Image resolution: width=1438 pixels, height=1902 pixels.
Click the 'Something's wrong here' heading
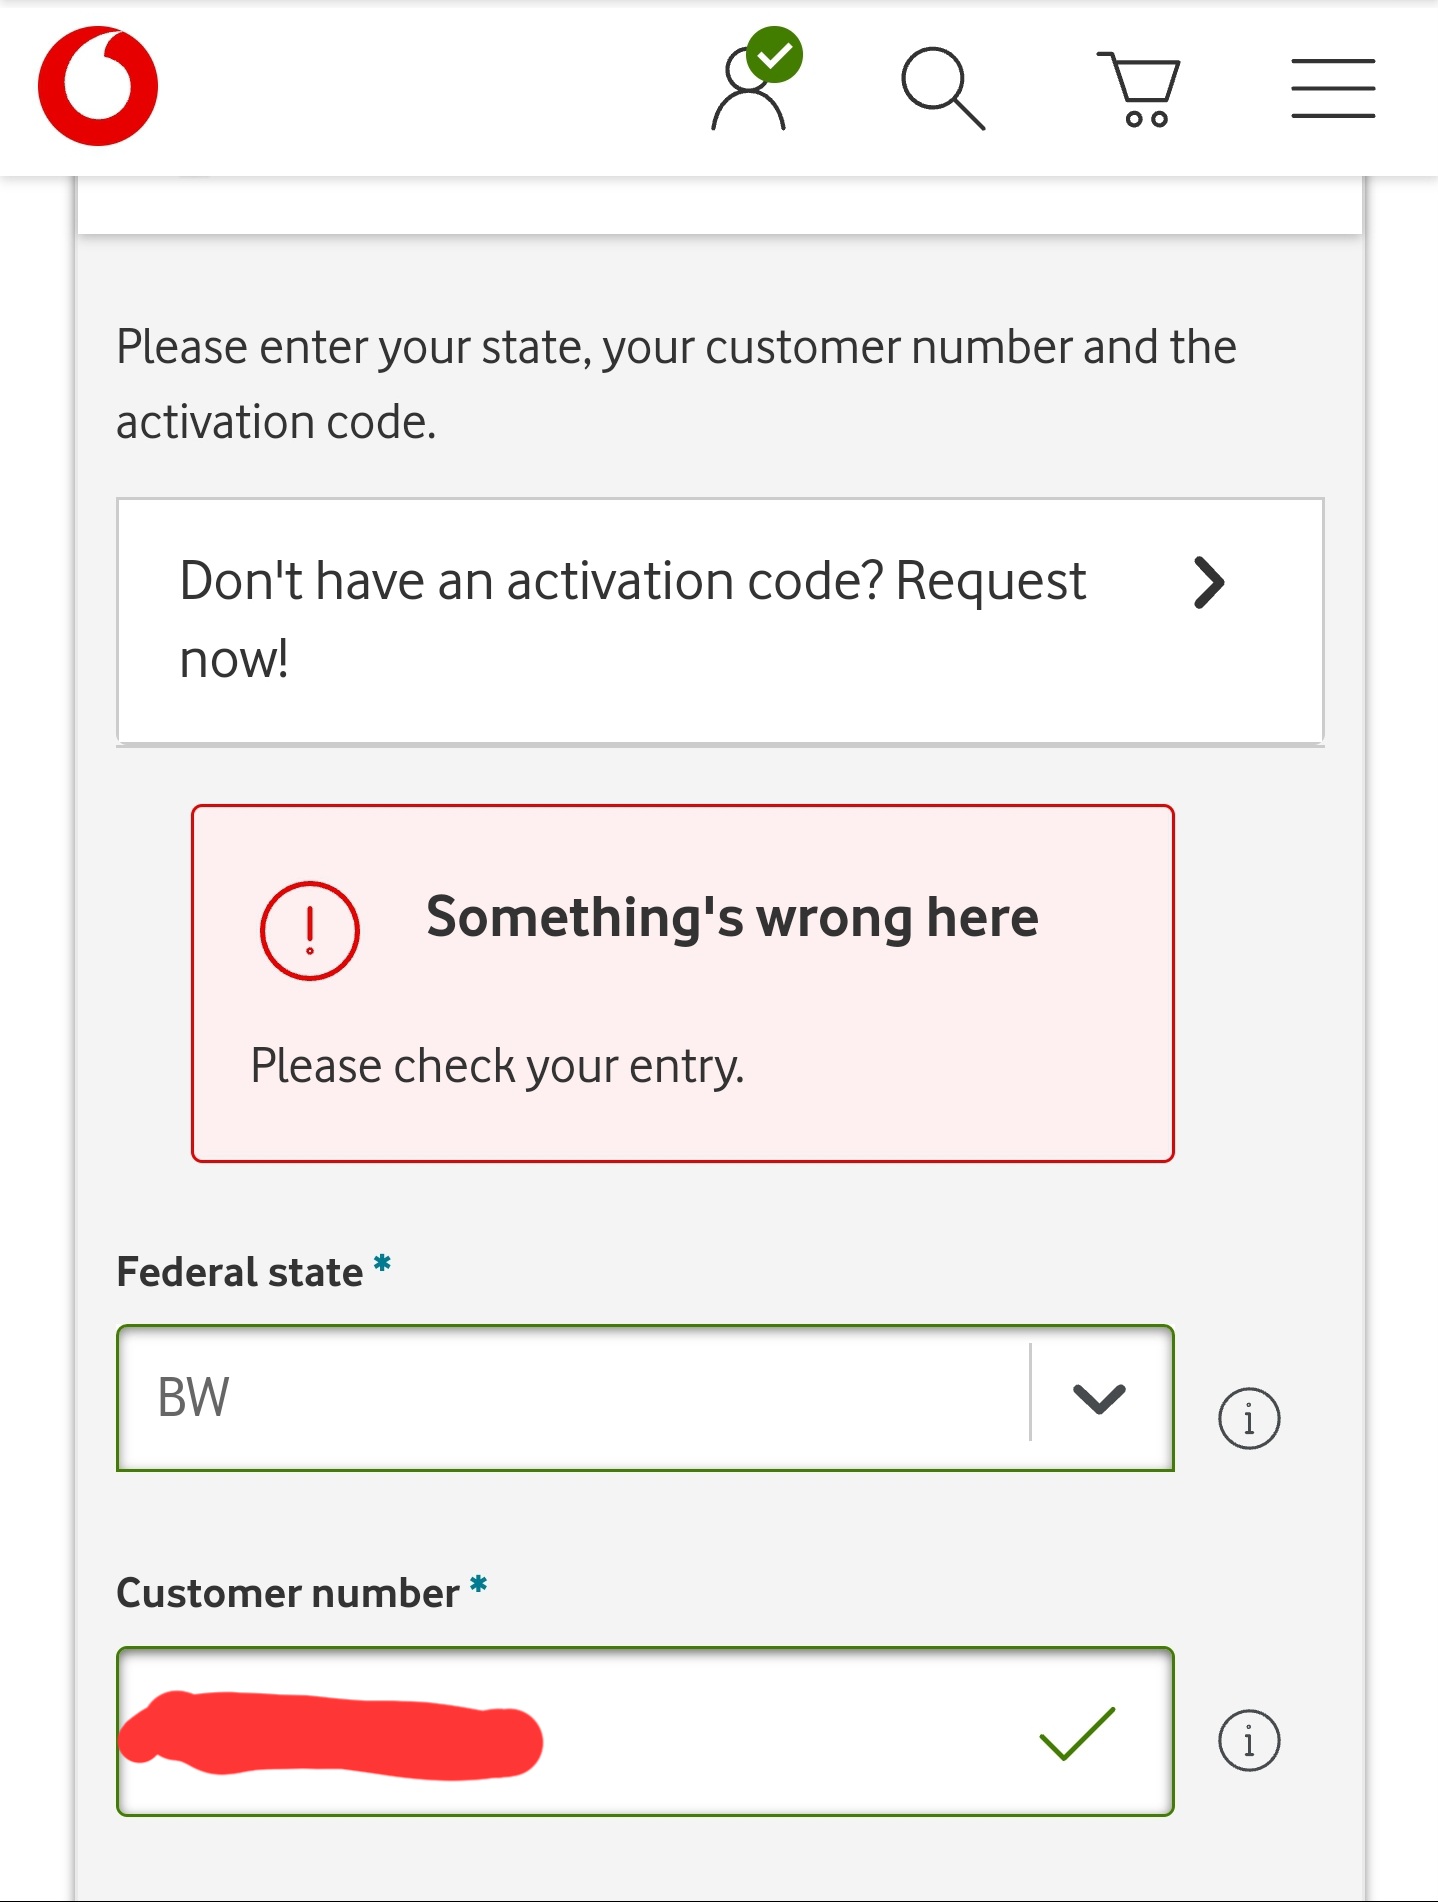tap(732, 917)
